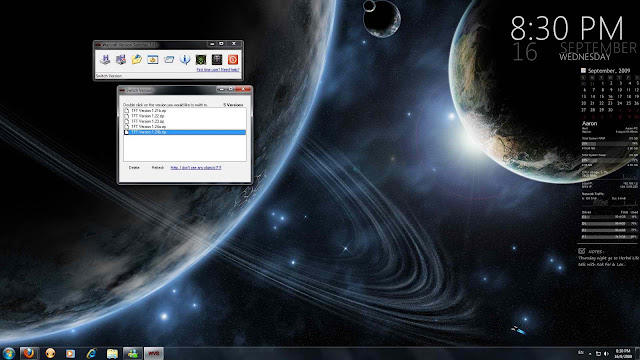640x360 pixels.
Task: Open the Windows Start orb
Action: coord(9,353)
